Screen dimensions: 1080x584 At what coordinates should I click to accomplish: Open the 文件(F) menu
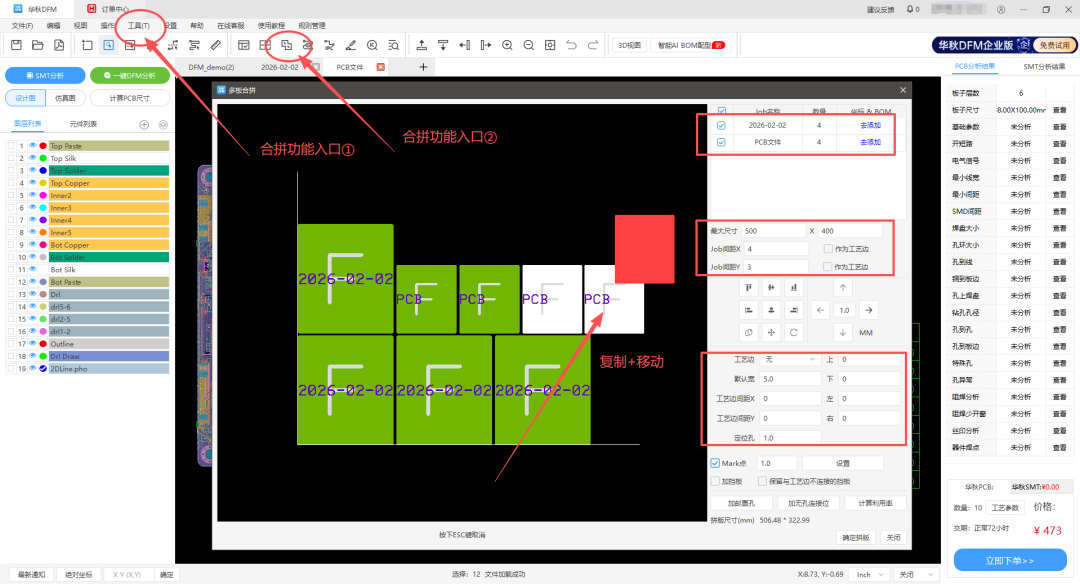[x=22, y=25]
